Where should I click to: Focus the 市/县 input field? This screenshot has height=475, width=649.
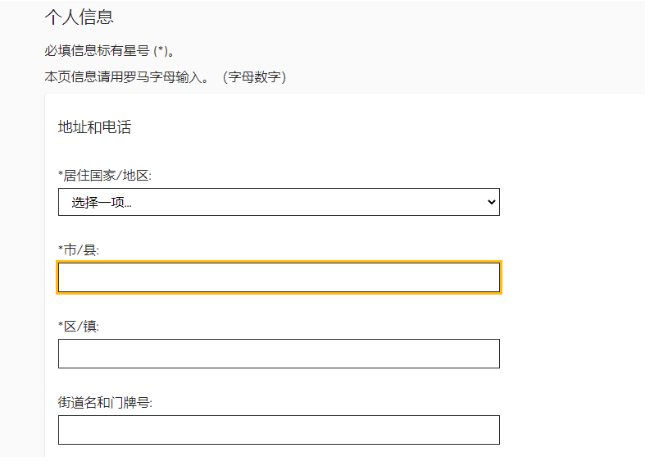click(x=278, y=278)
